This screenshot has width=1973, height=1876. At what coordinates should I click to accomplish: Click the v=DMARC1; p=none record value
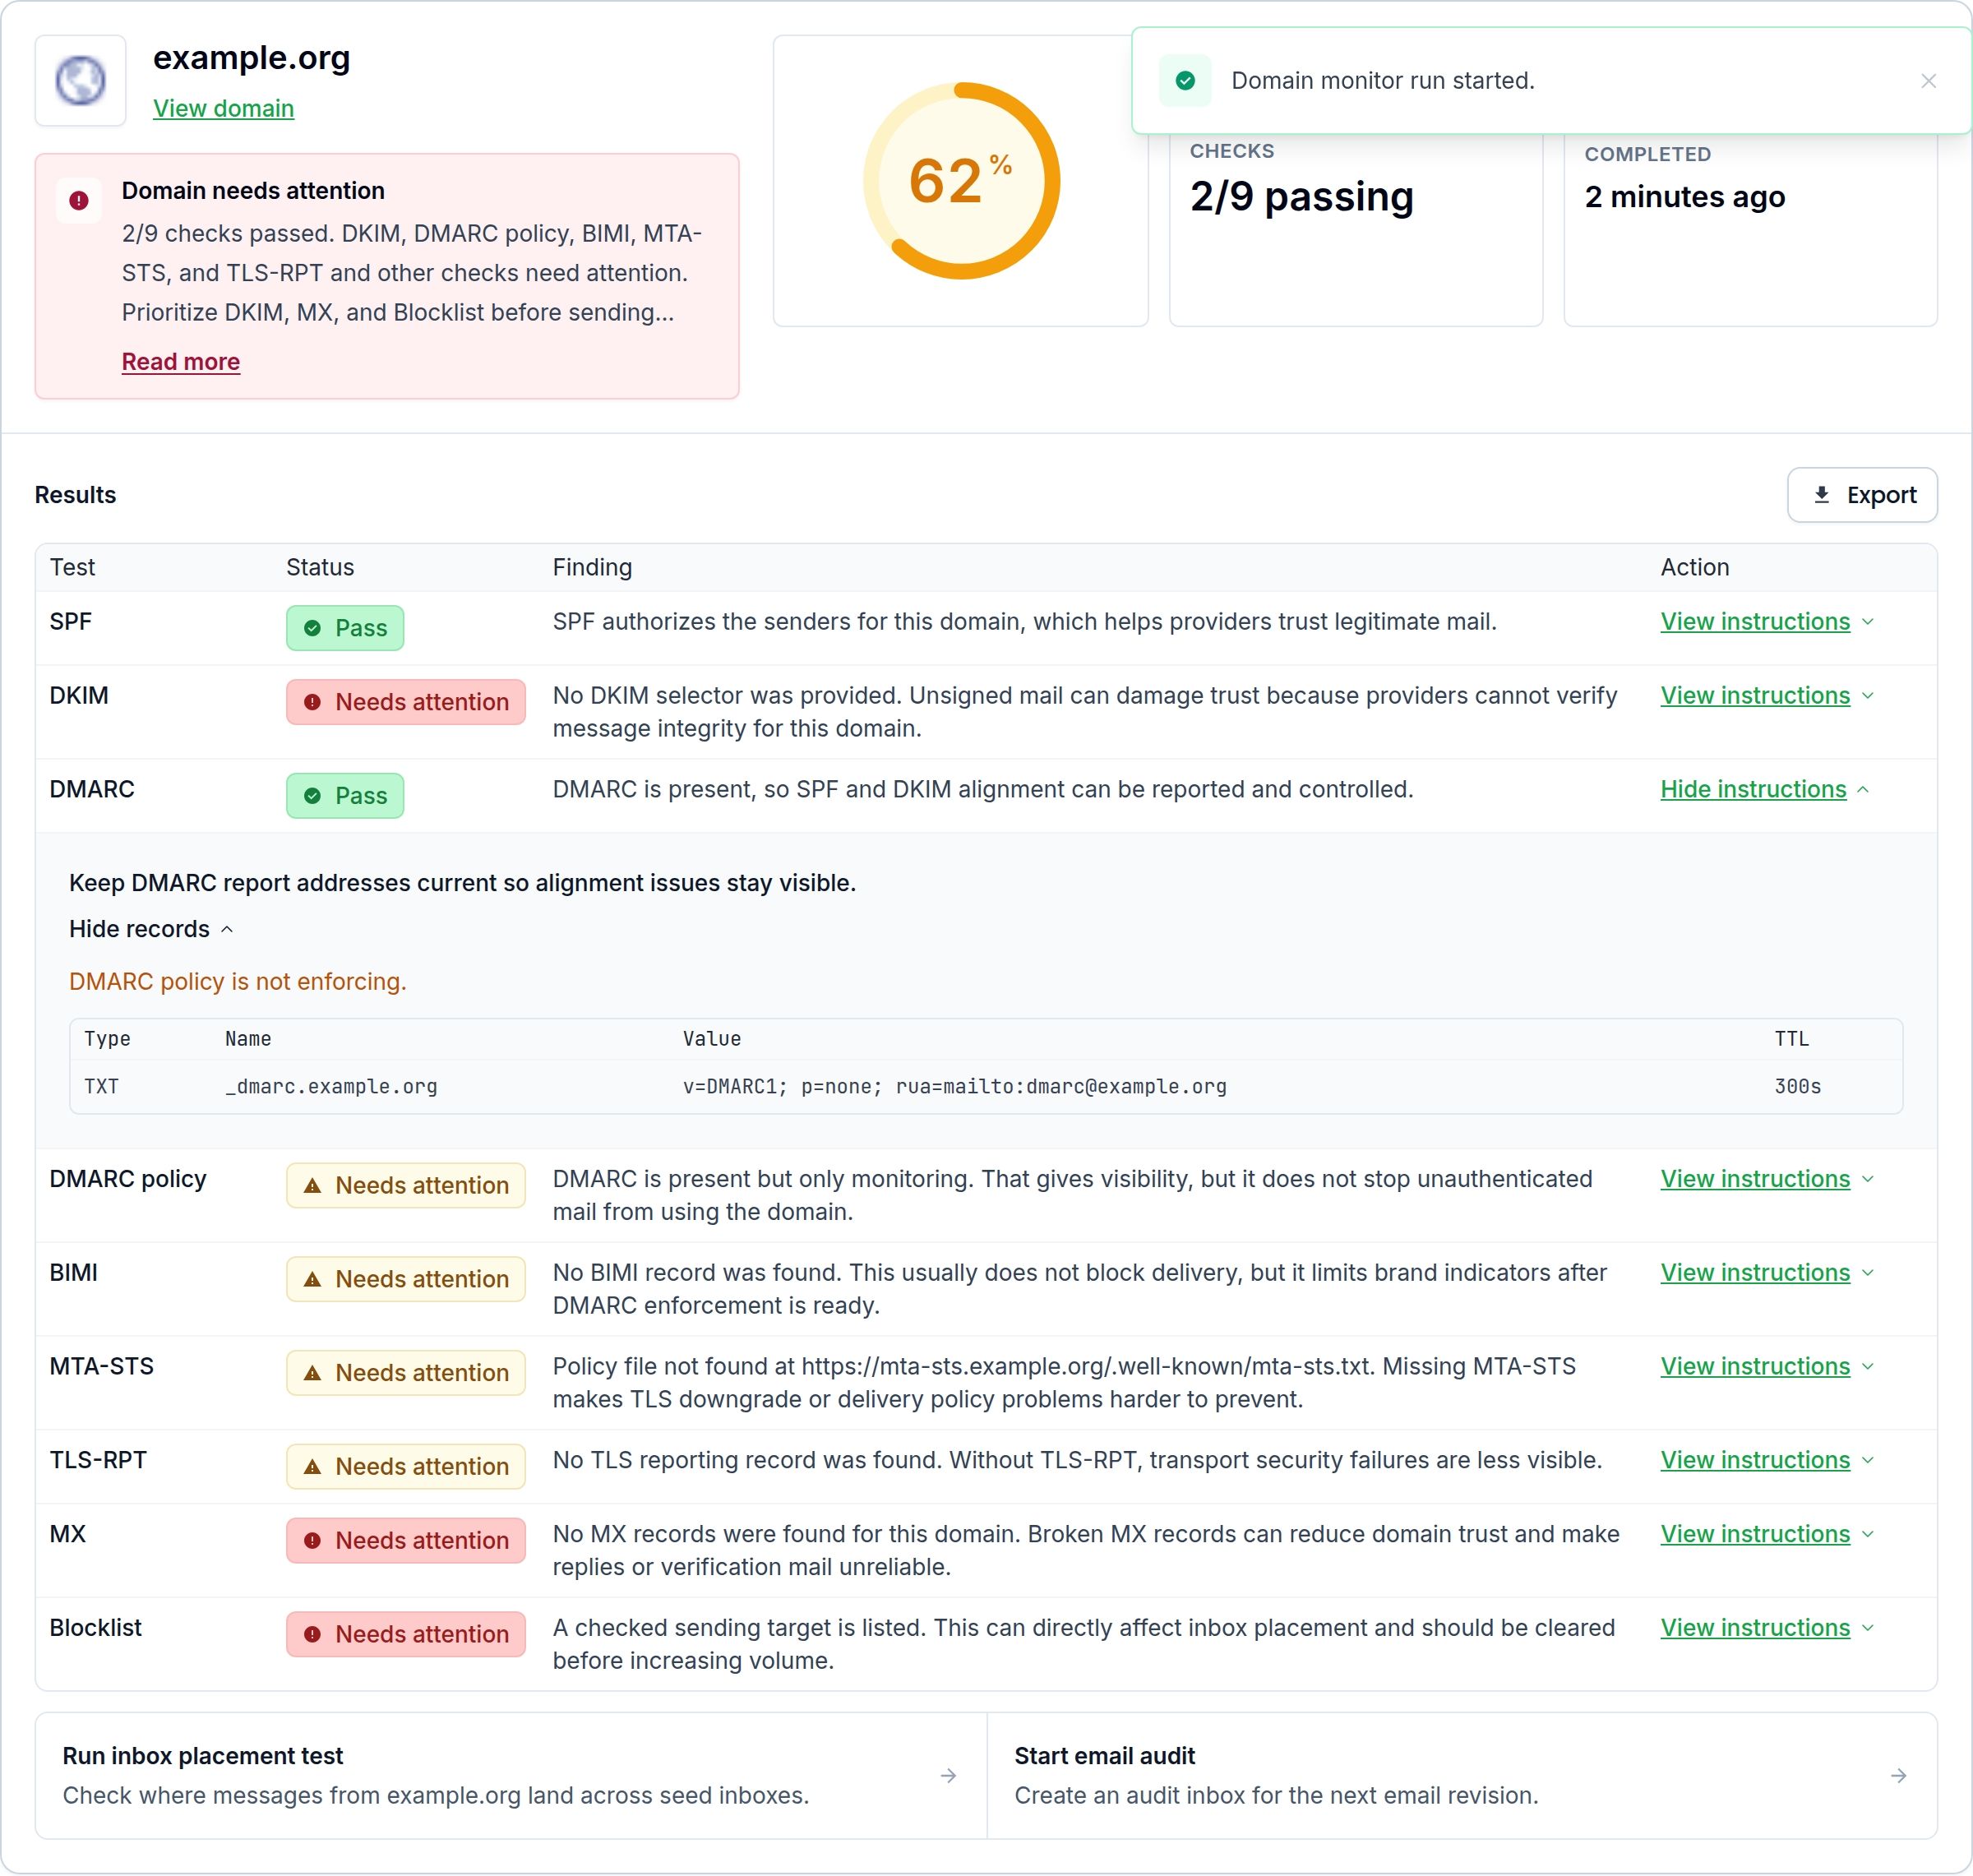point(955,1087)
